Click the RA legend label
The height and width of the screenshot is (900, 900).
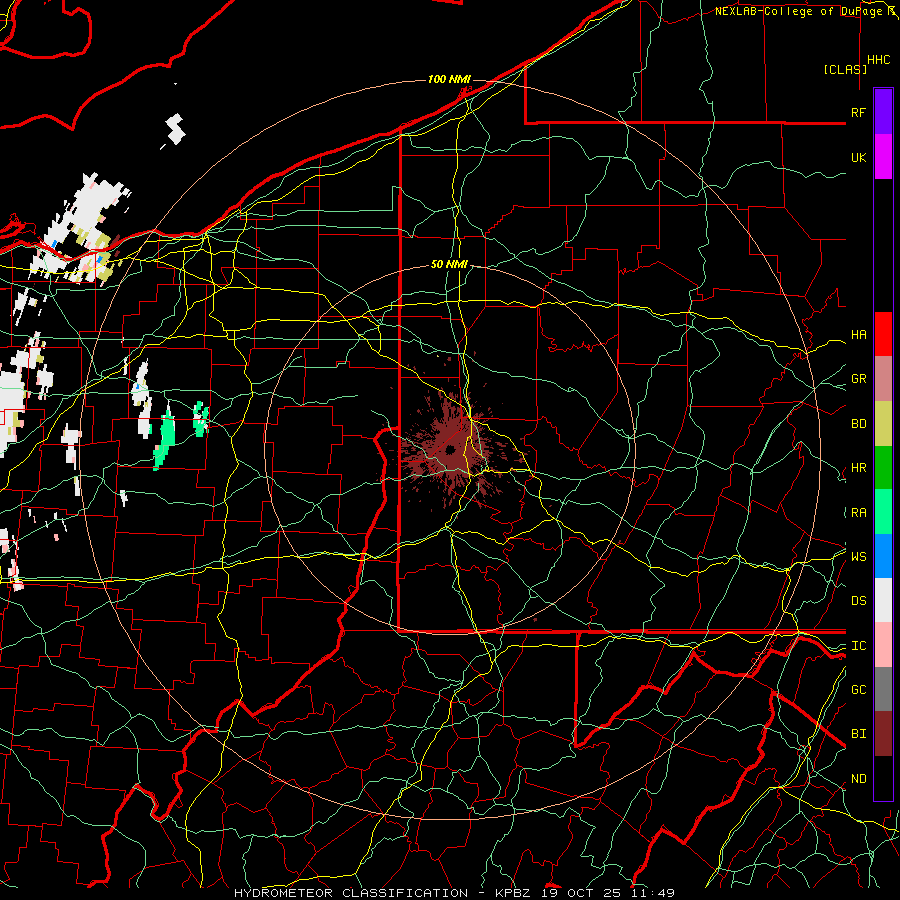(x=858, y=513)
